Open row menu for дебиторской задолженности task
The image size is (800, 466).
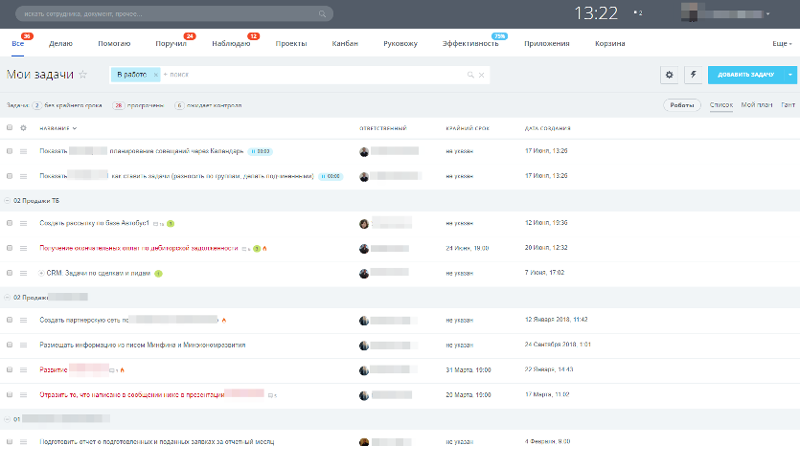coord(23,248)
